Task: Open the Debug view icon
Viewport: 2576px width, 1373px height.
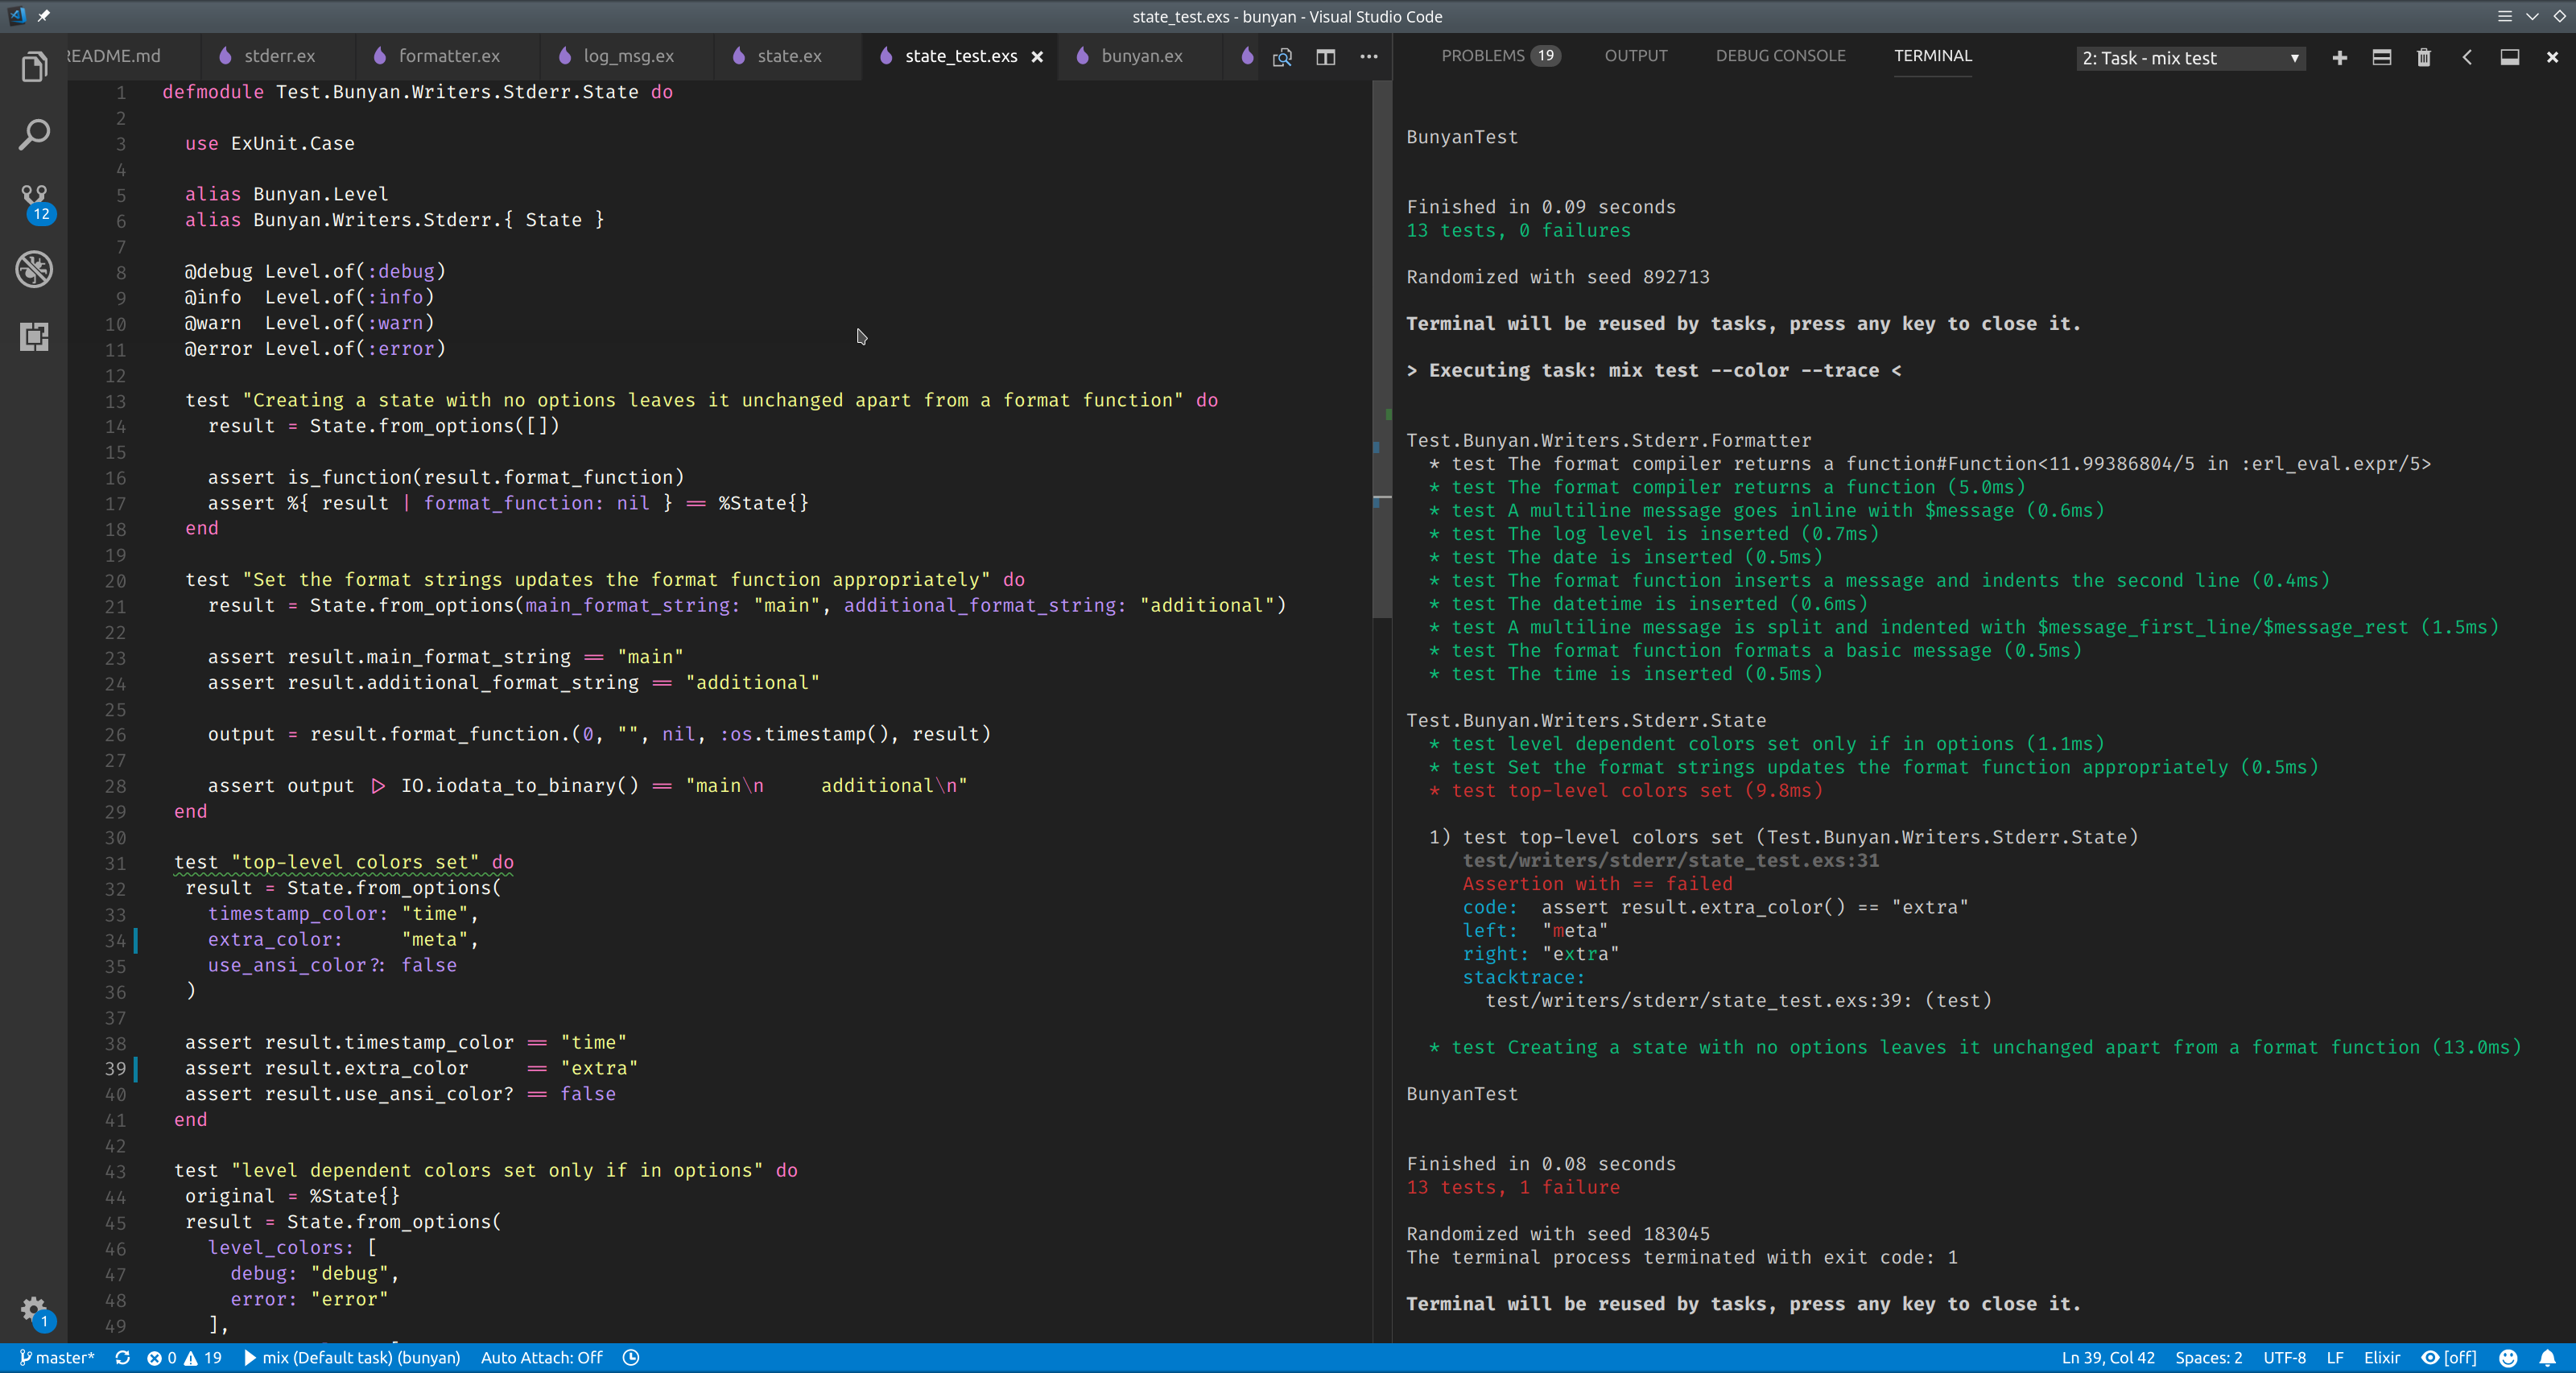Action: tap(34, 269)
